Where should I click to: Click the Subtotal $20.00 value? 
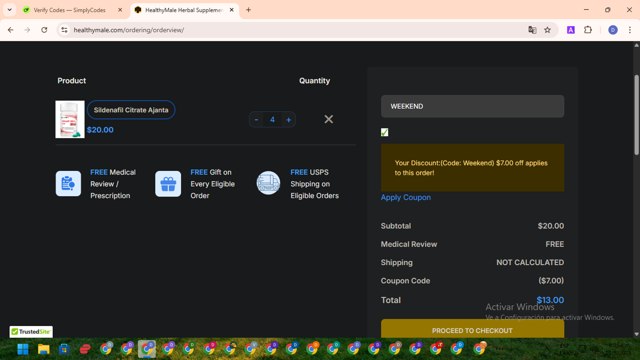point(551,226)
